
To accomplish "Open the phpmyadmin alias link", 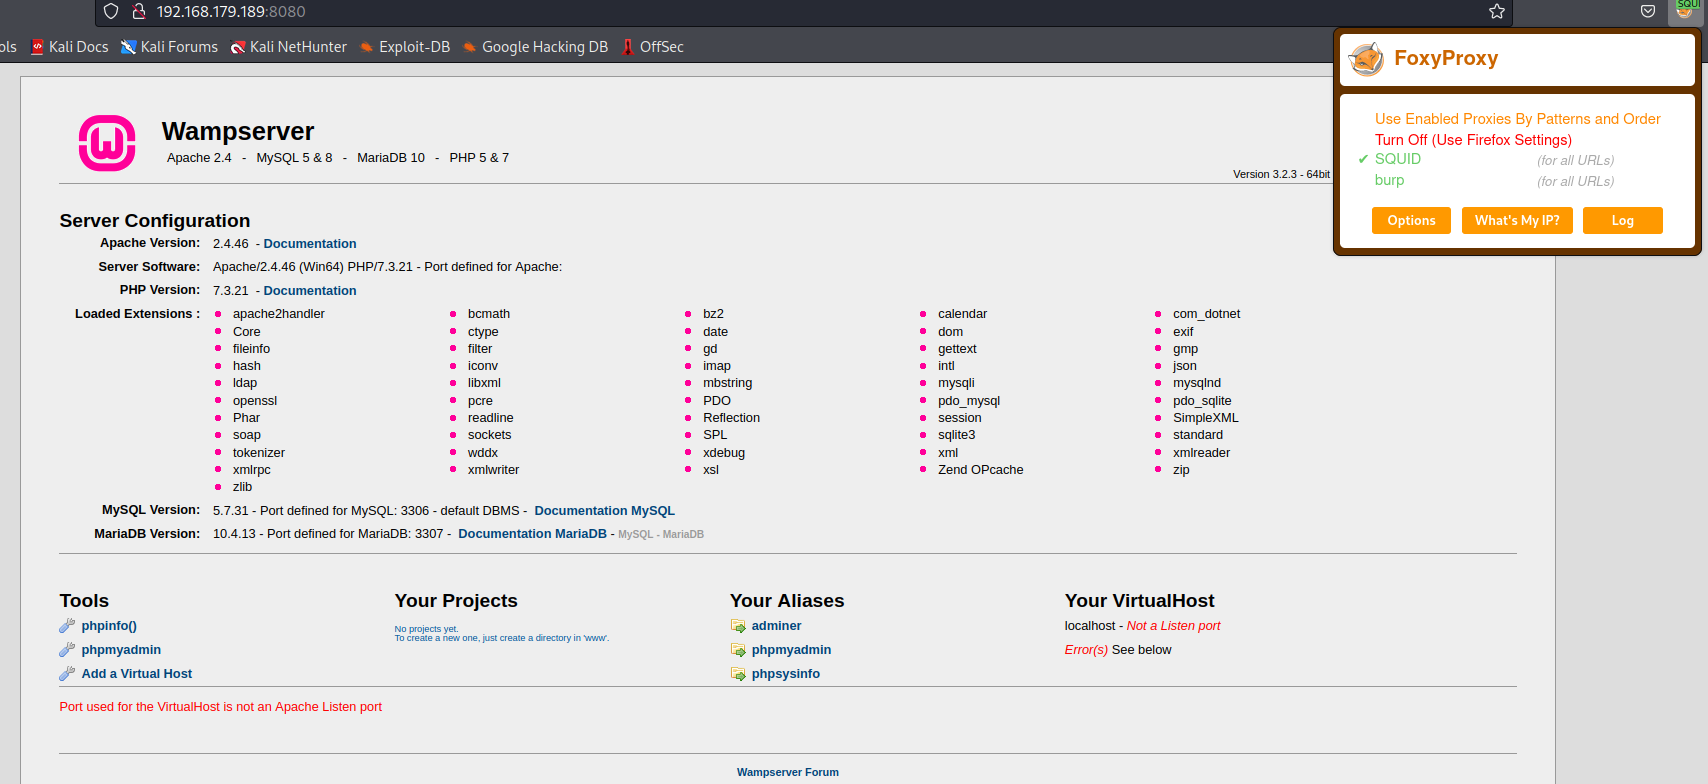I will [791, 650].
